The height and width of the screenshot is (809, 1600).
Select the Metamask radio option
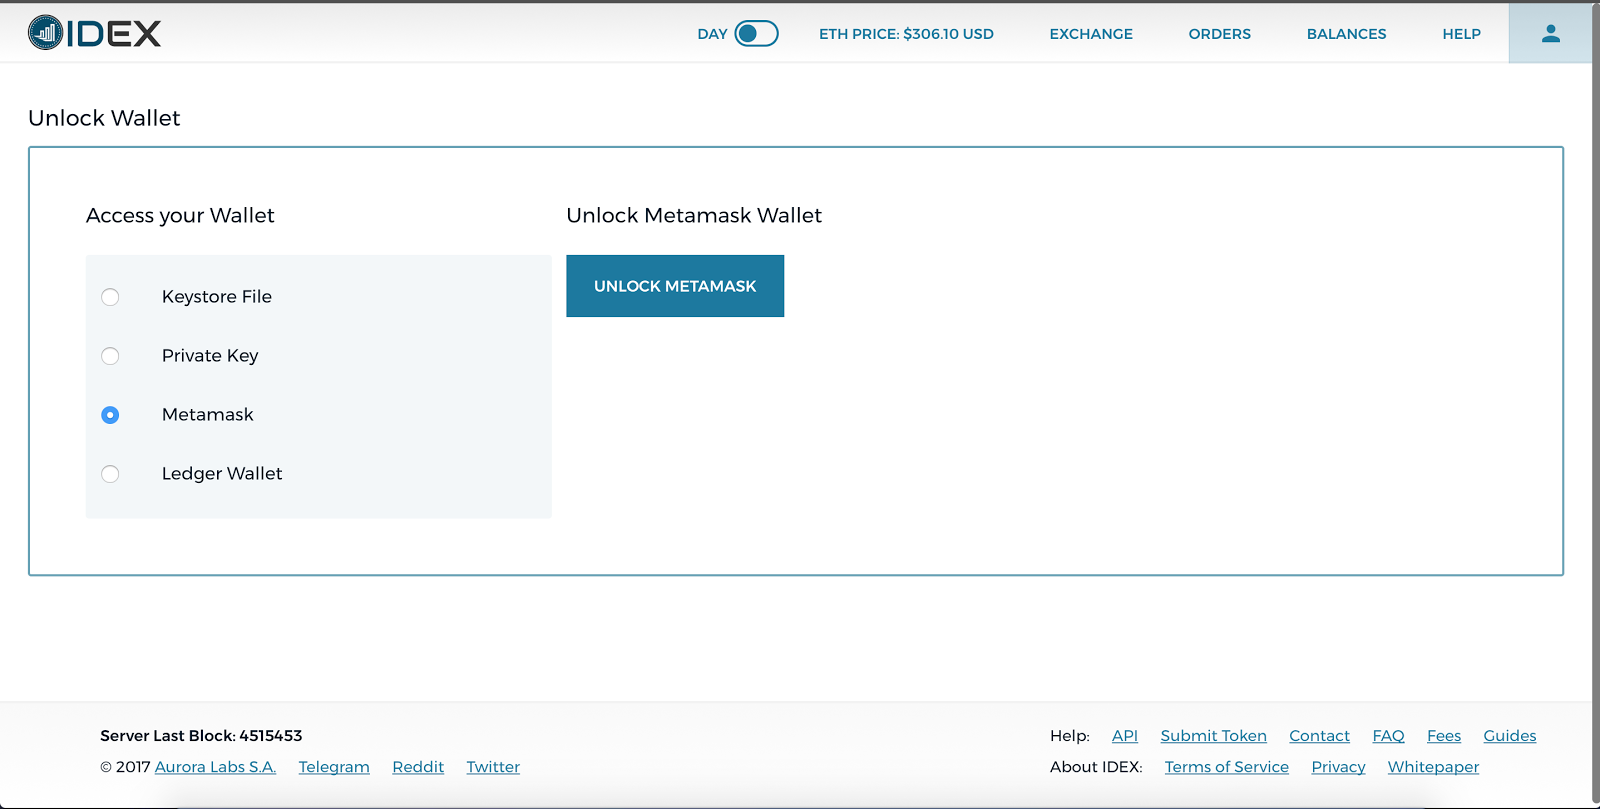pos(110,415)
